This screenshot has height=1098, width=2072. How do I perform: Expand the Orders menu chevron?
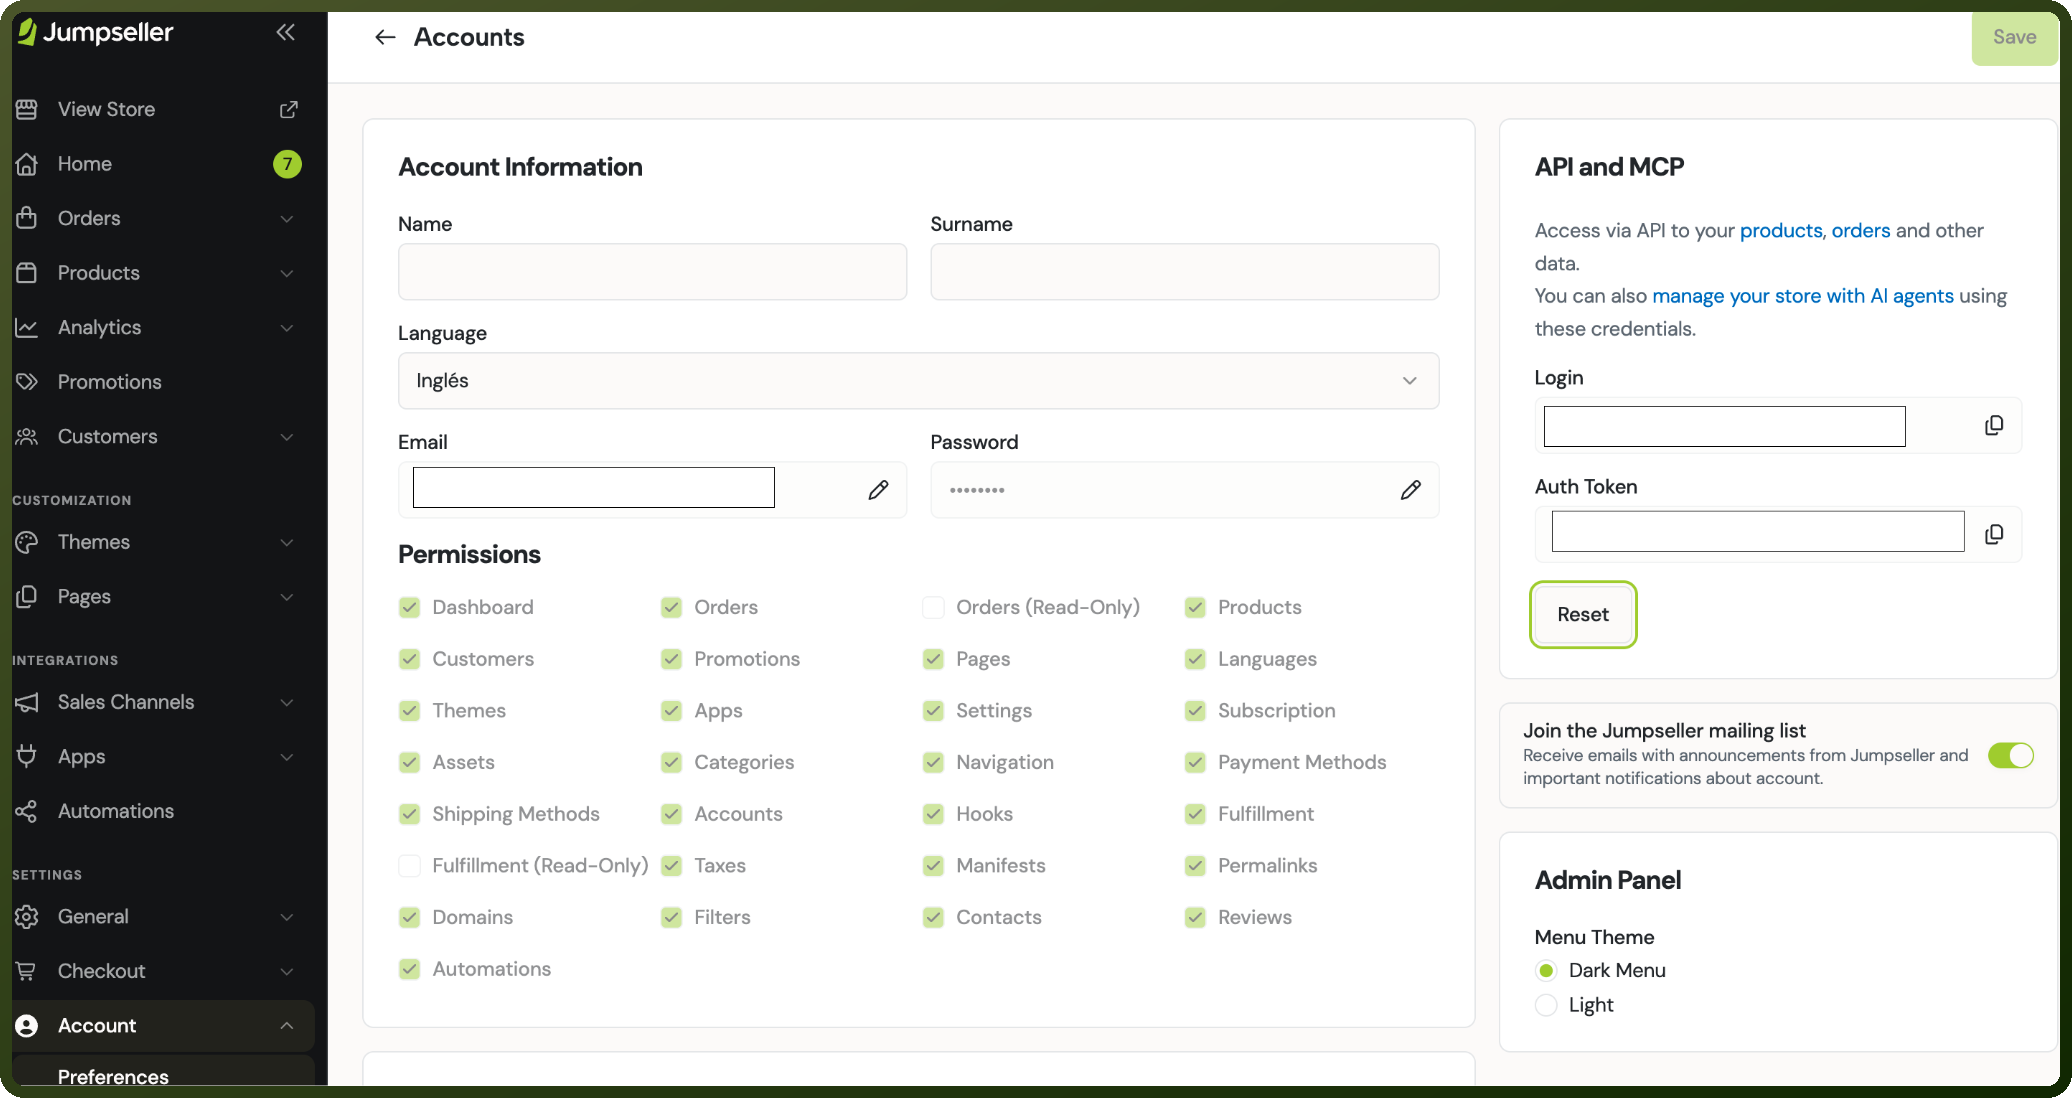[x=287, y=219]
